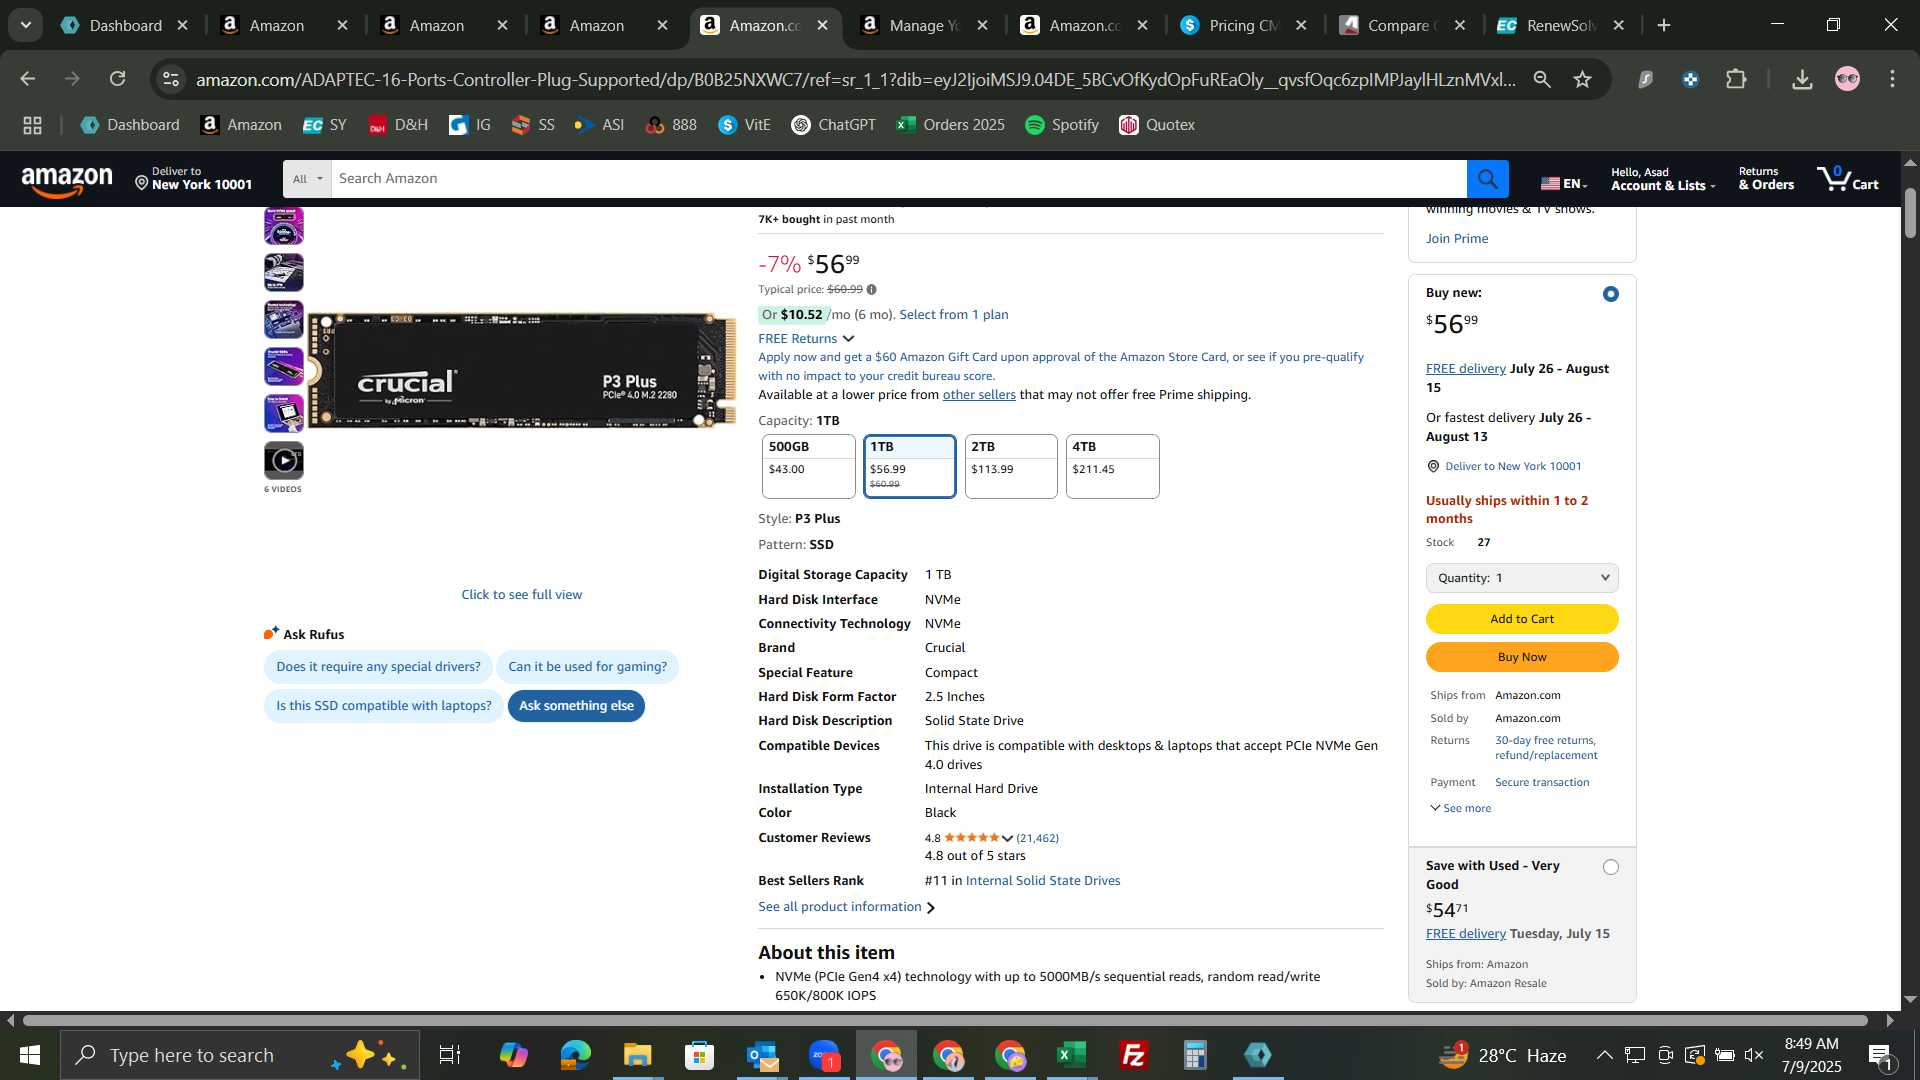Screen dimensions: 1920x1080
Task: Open Chrome three-dot menu
Action: point(1892,79)
